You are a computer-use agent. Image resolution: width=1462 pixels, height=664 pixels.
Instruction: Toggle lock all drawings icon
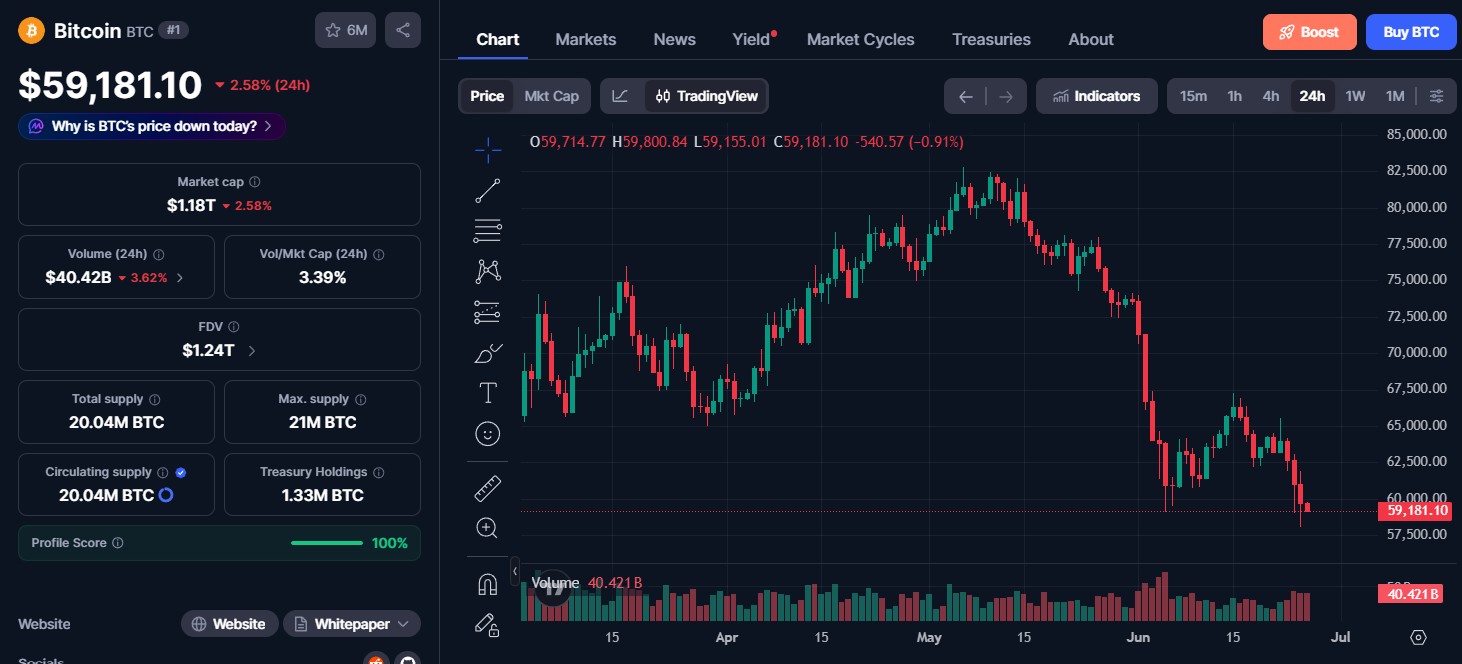(x=488, y=625)
